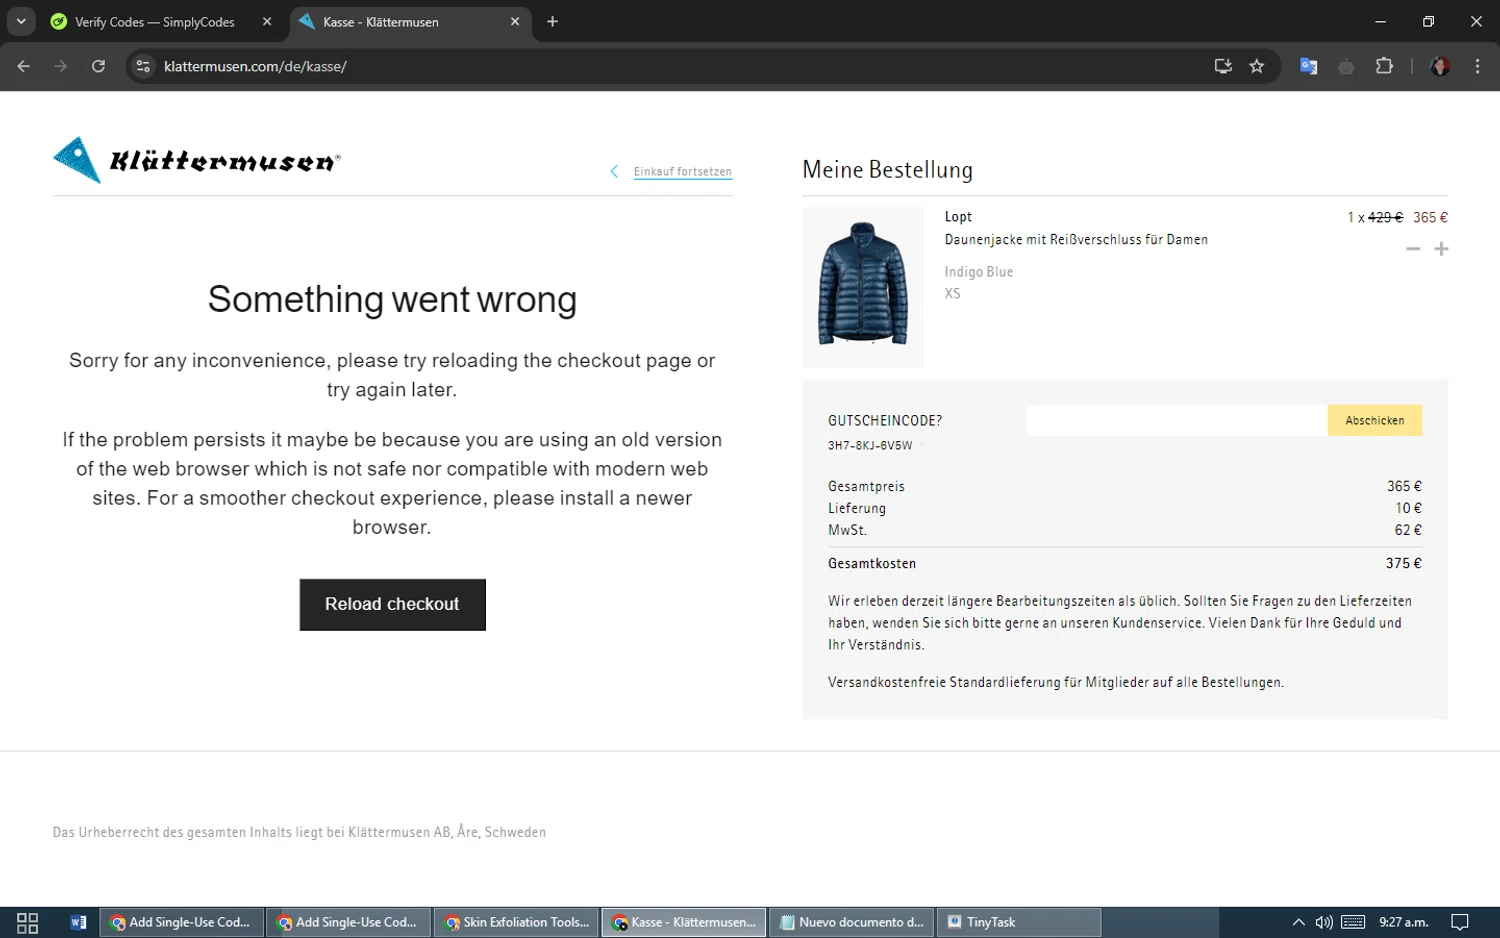This screenshot has width=1500, height=938.
Task: Focus the Gutscheincode input field
Action: [1176, 421]
